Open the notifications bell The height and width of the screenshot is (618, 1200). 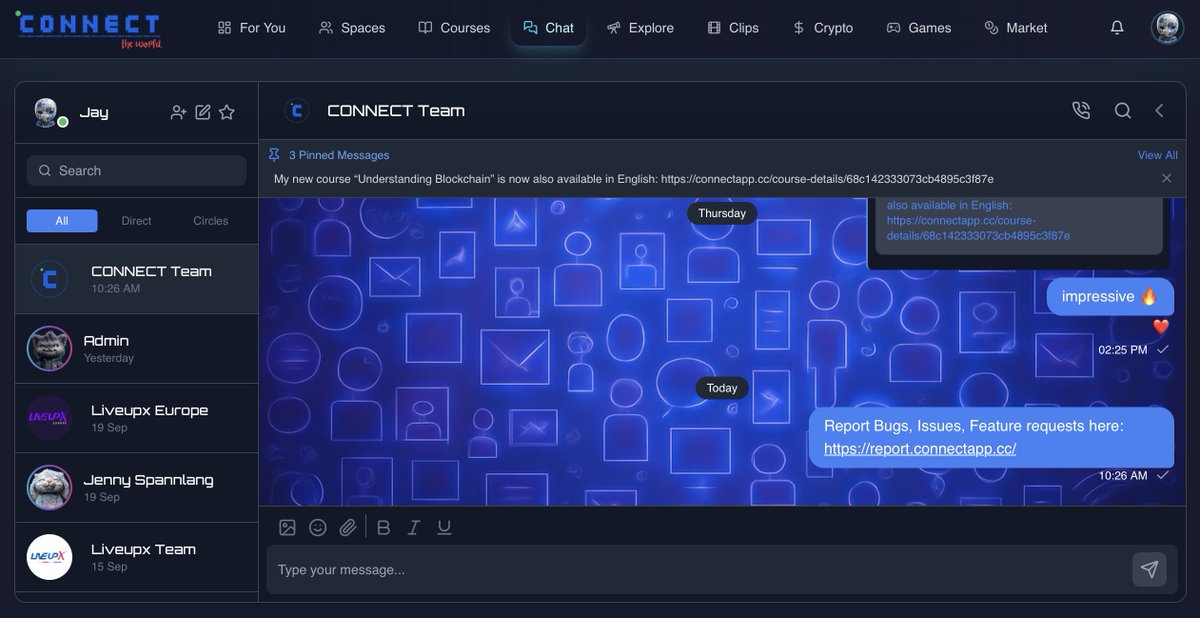1117,28
